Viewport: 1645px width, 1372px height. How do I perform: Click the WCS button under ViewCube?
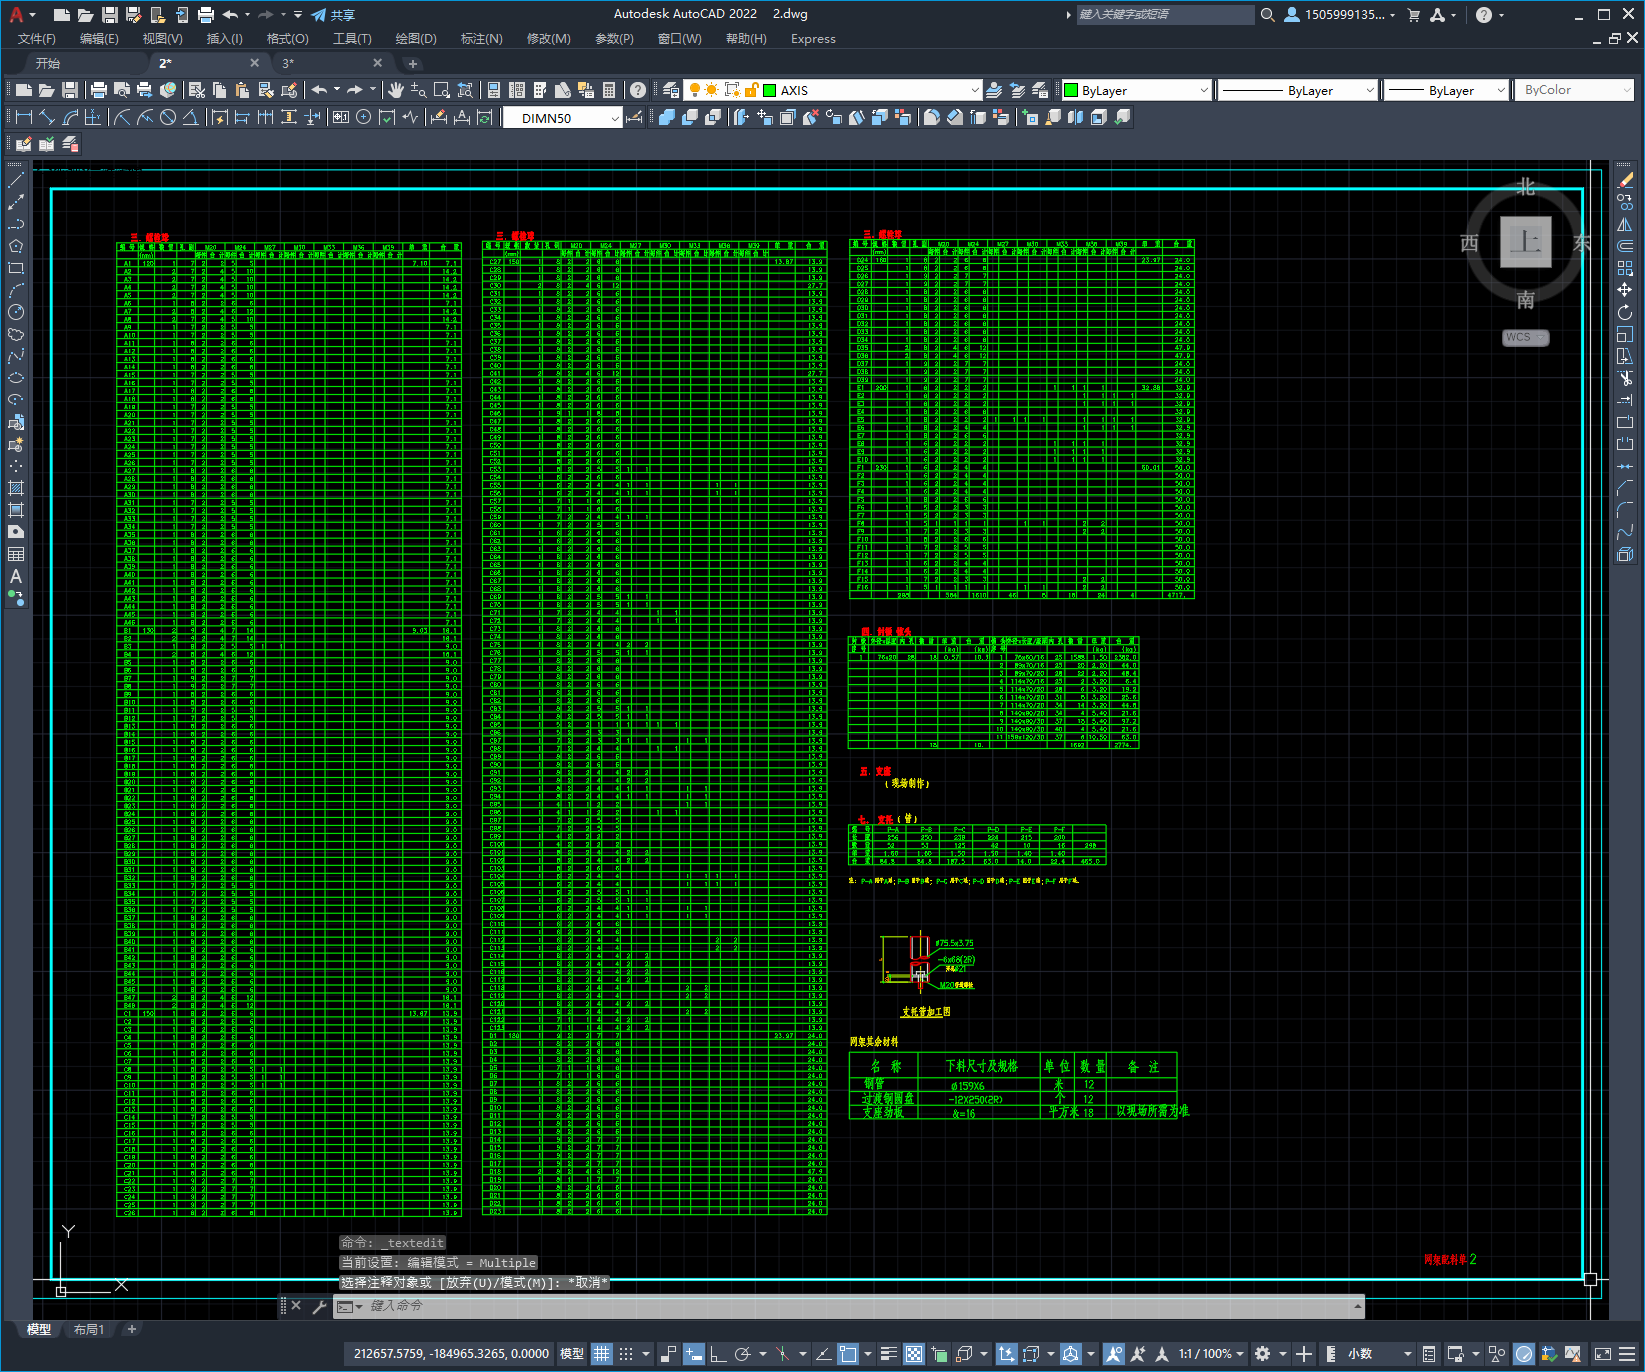(1525, 338)
